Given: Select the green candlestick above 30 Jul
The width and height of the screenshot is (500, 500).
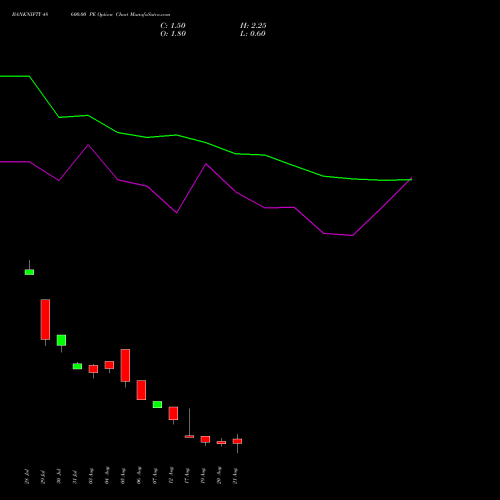Looking at the screenshot, I should point(61,340).
